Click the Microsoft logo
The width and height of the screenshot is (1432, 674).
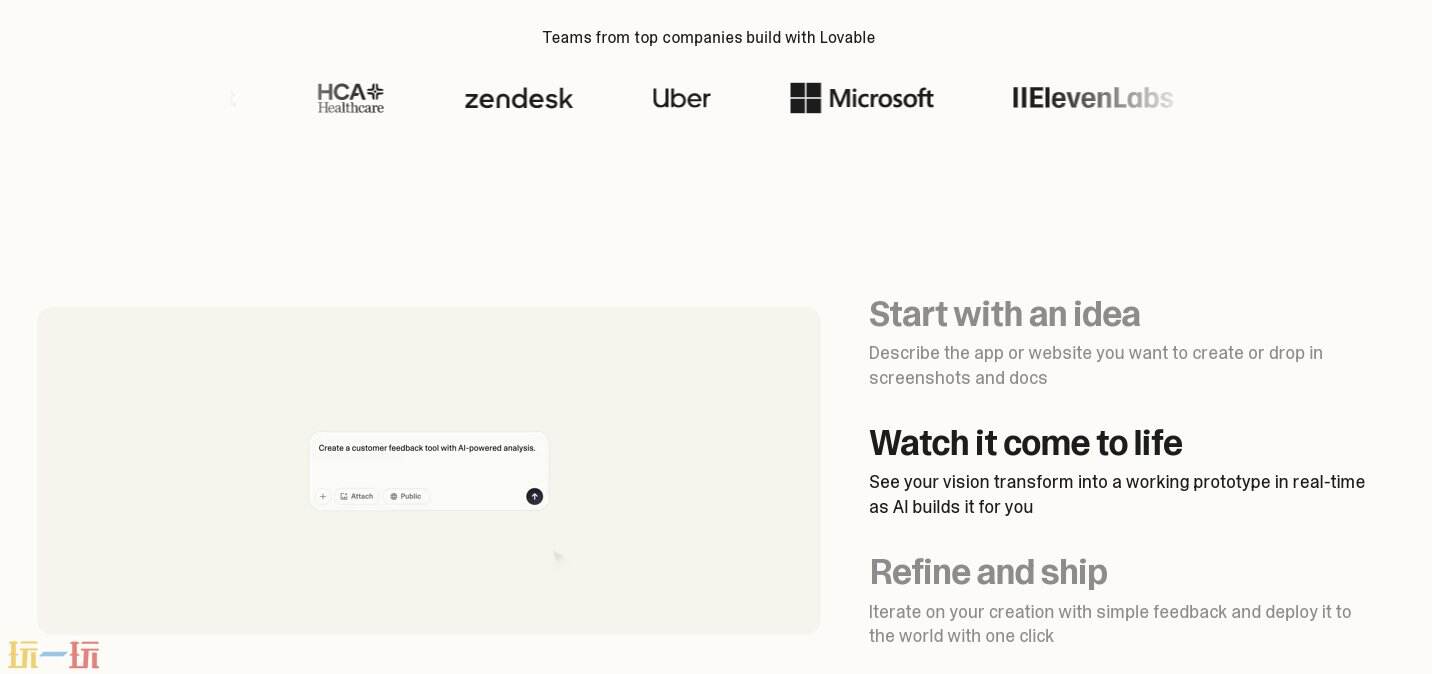coord(861,98)
